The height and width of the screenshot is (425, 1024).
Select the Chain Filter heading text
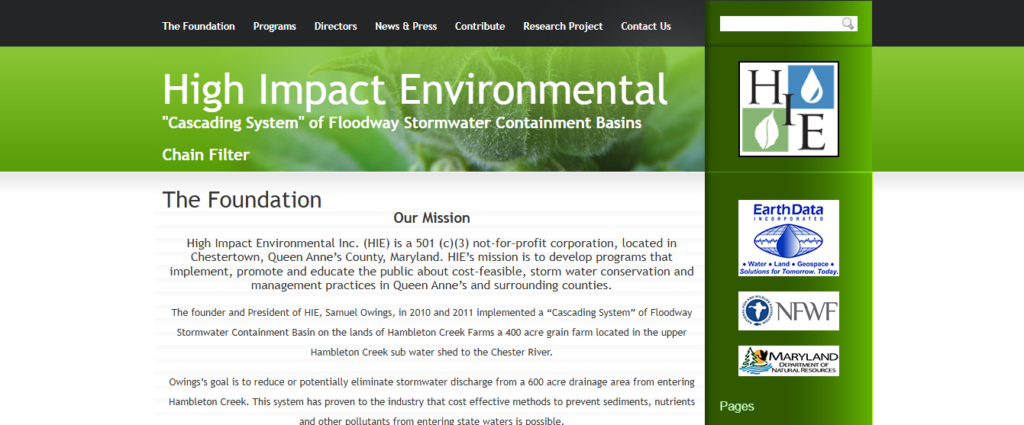[205, 155]
